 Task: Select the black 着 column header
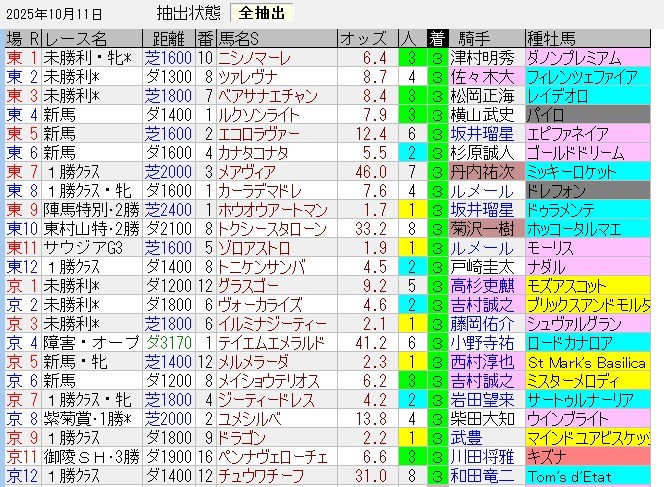tap(437, 39)
